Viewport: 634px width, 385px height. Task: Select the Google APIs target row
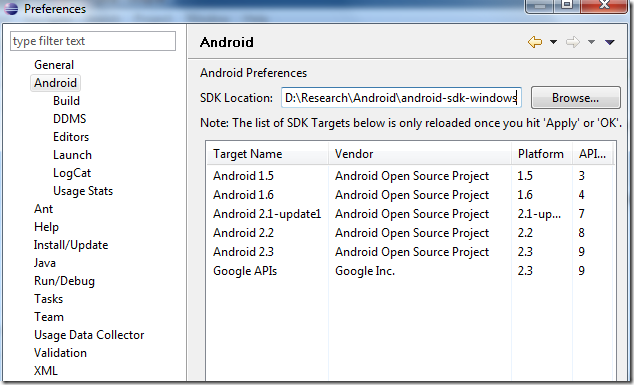pyautogui.click(x=410, y=271)
